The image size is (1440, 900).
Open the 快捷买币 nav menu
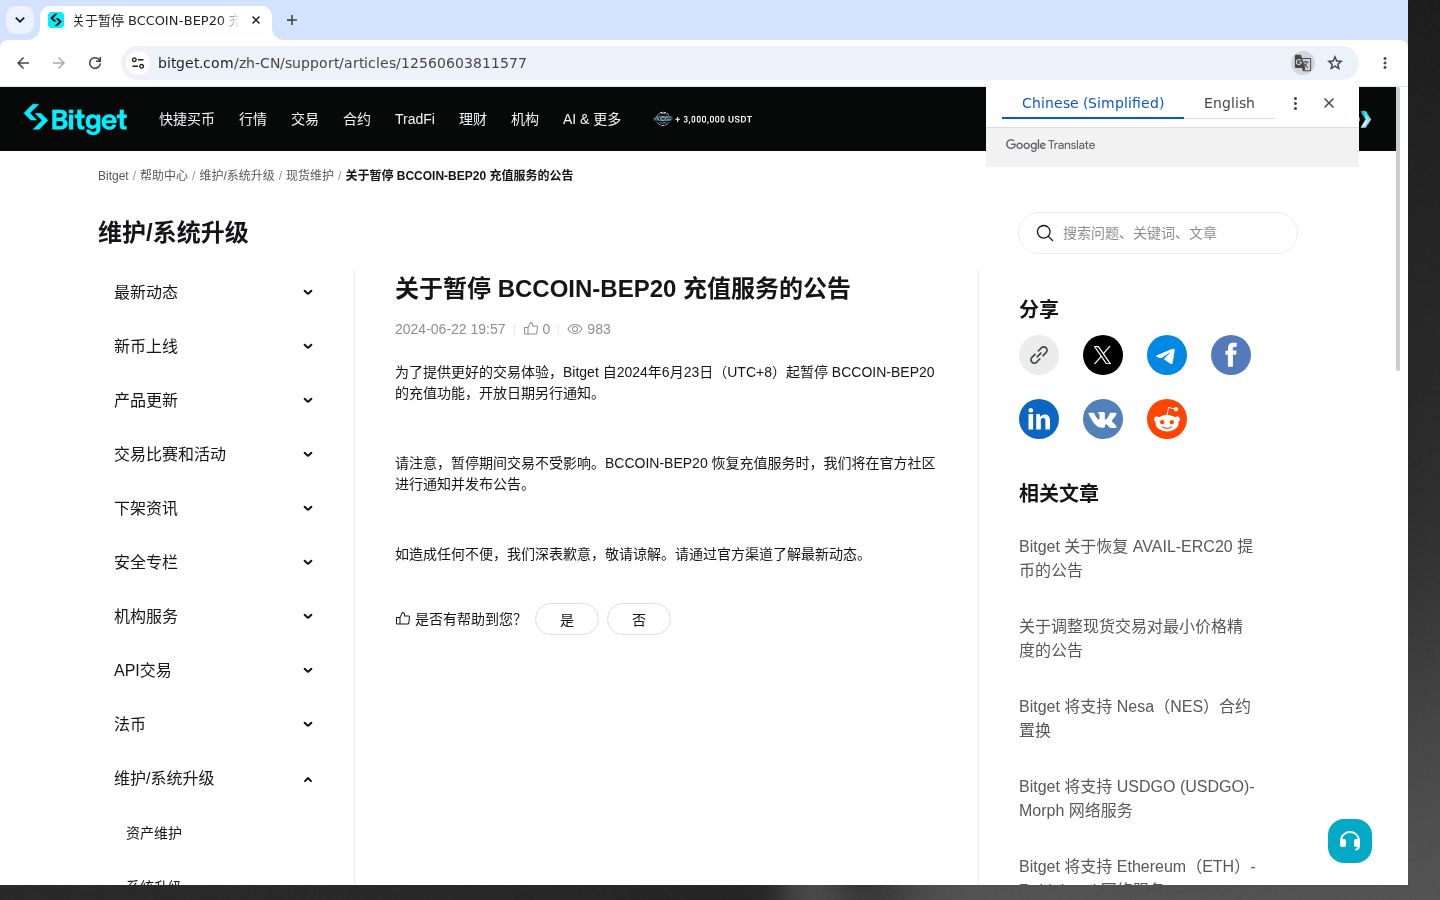coord(187,119)
